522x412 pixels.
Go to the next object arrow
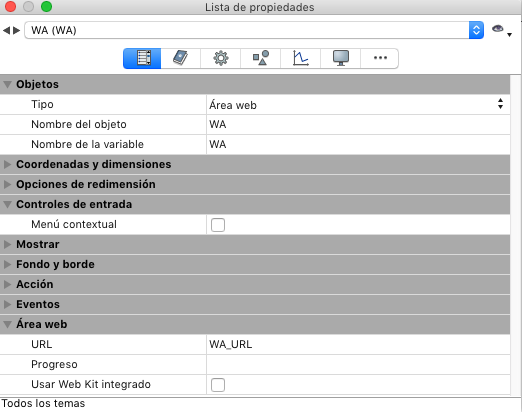(17, 31)
